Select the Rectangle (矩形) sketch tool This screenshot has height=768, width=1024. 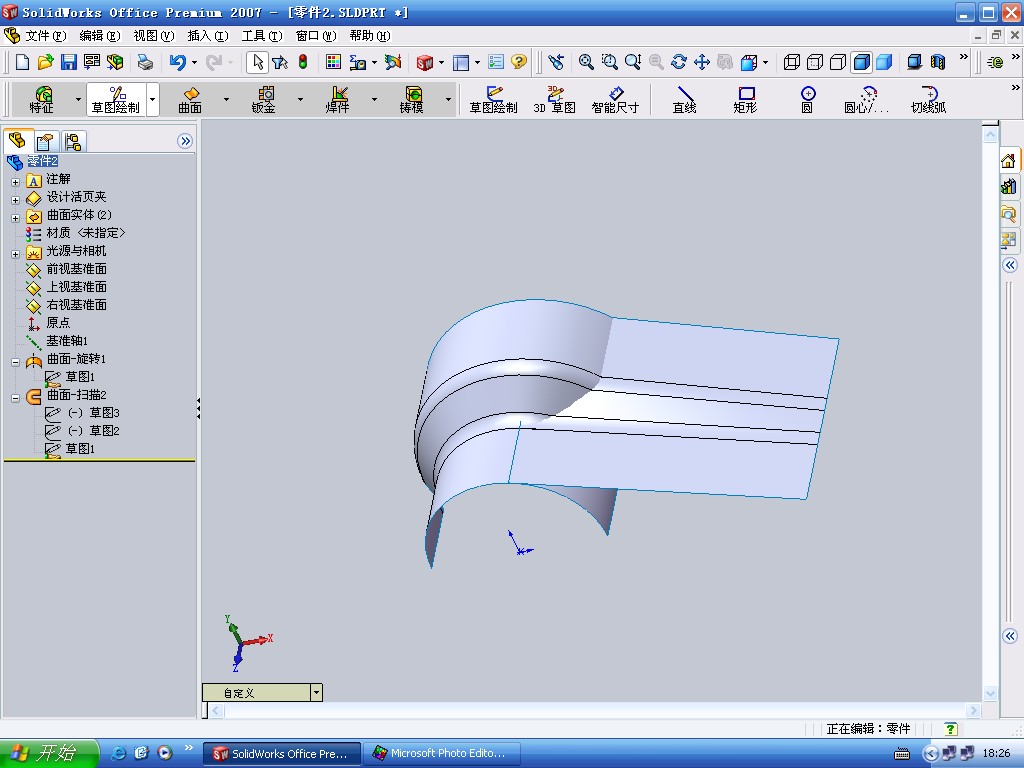(x=745, y=99)
